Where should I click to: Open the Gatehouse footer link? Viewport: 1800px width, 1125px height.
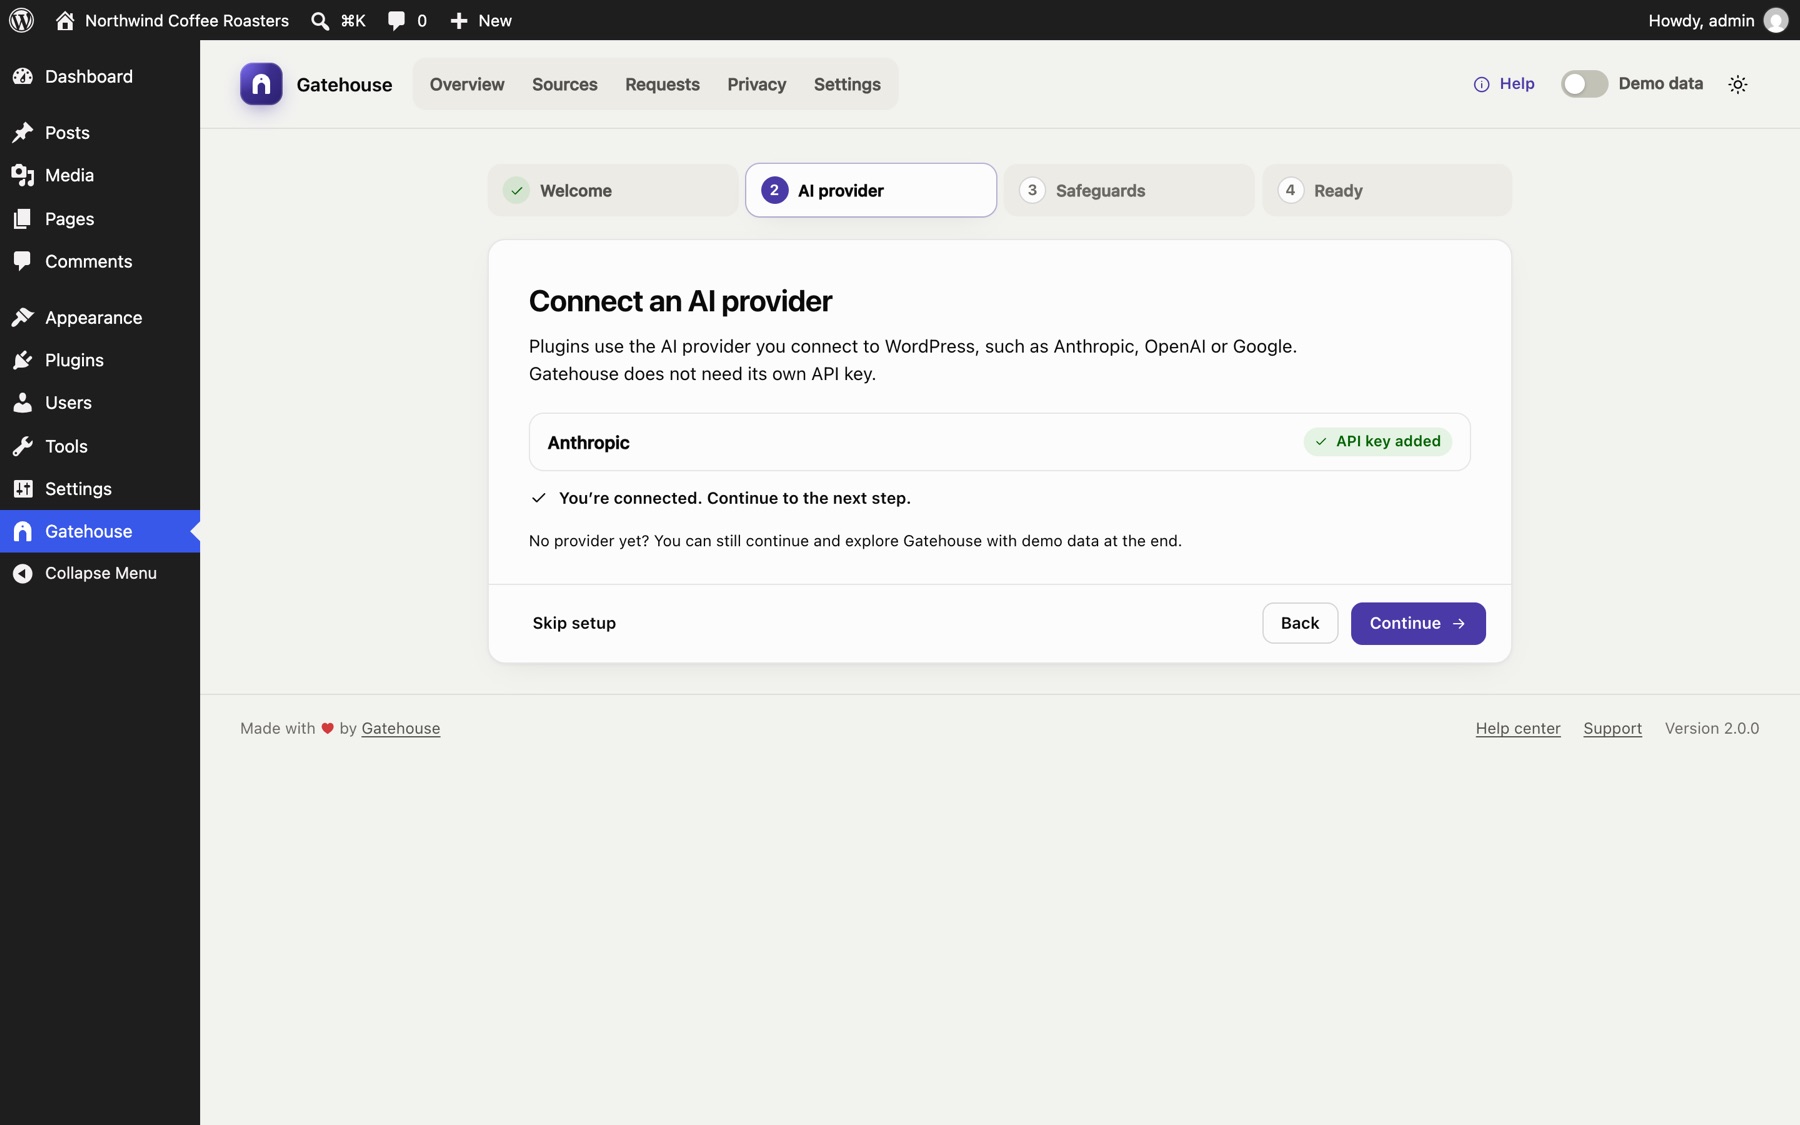(x=401, y=728)
